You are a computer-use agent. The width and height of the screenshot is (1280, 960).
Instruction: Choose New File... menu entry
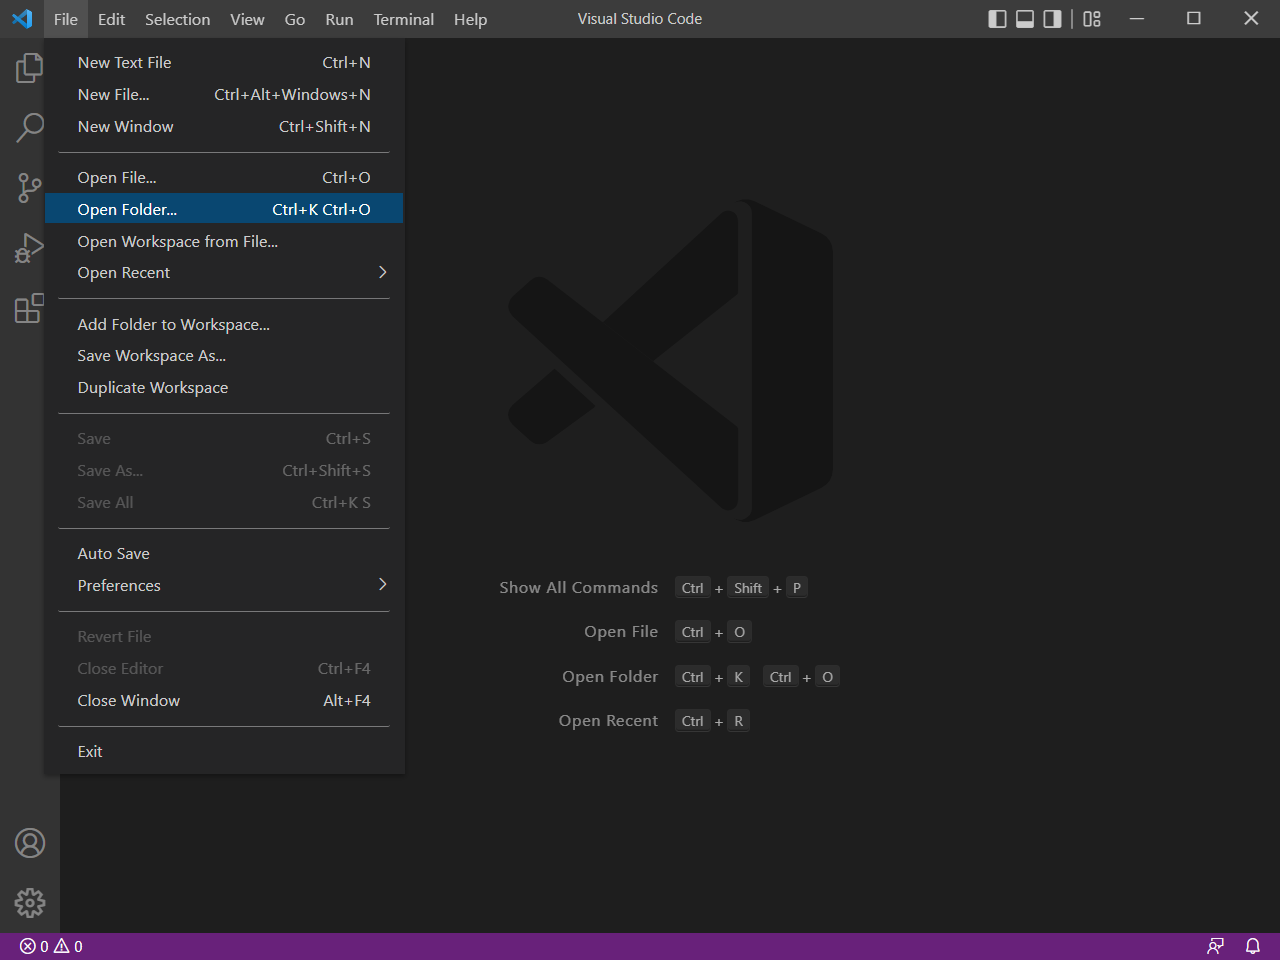224,94
